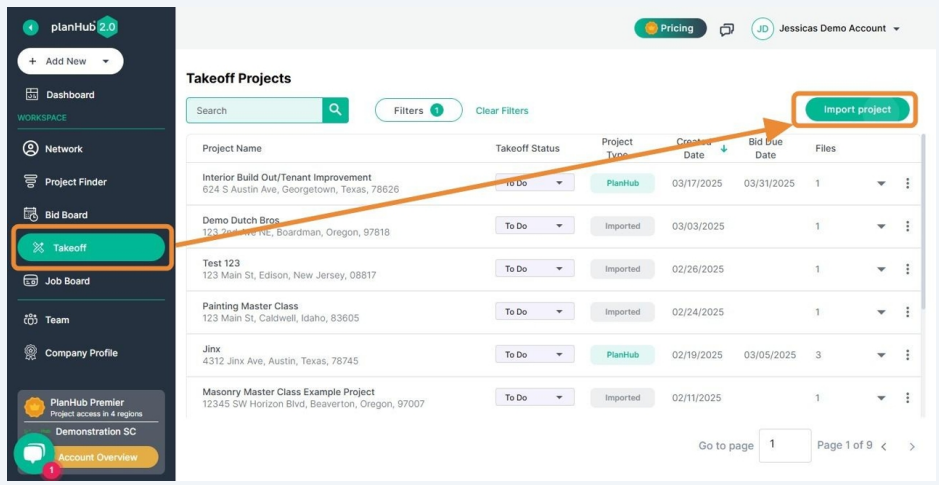Open the Demo Dutch Bros project
This screenshot has height=485, width=939.
[x=241, y=220]
